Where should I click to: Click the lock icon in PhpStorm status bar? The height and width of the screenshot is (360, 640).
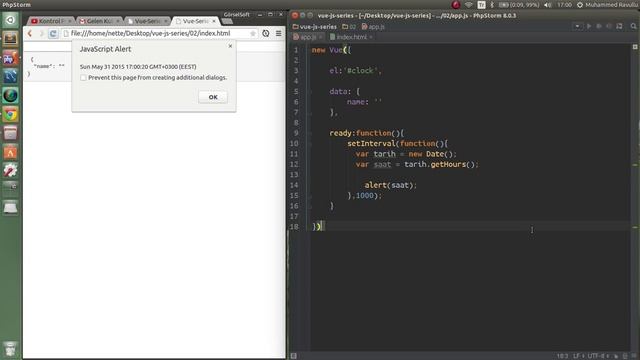[x=616, y=356]
